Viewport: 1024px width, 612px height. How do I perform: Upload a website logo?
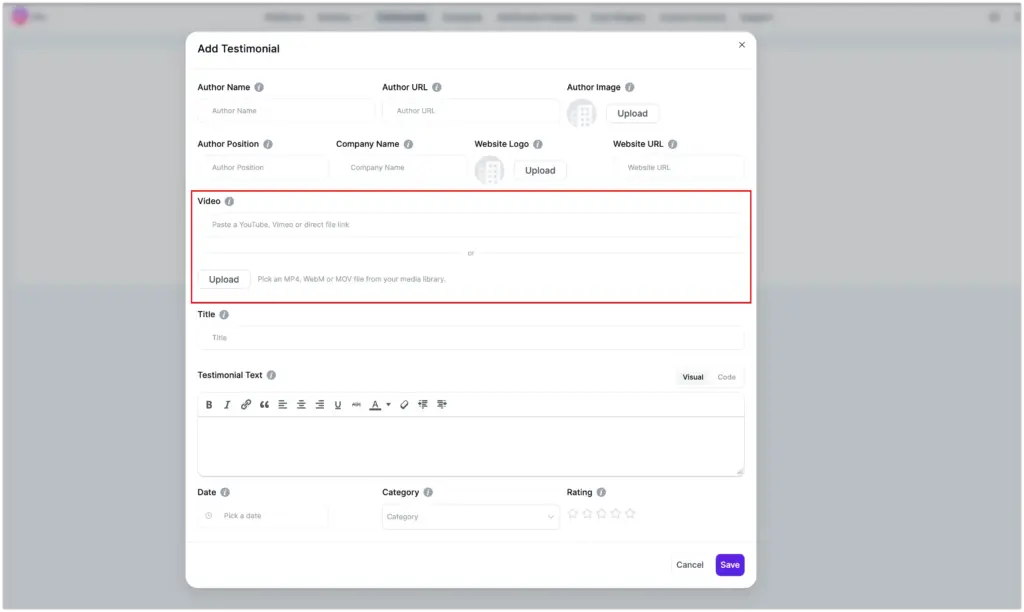(x=540, y=170)
